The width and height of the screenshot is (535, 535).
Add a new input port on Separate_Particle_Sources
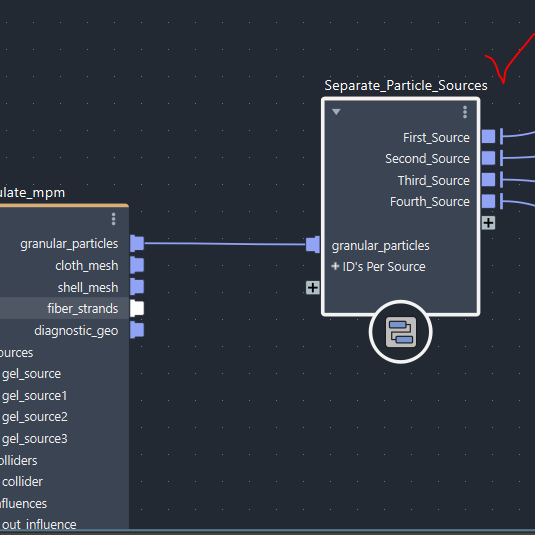click(313, 288)
